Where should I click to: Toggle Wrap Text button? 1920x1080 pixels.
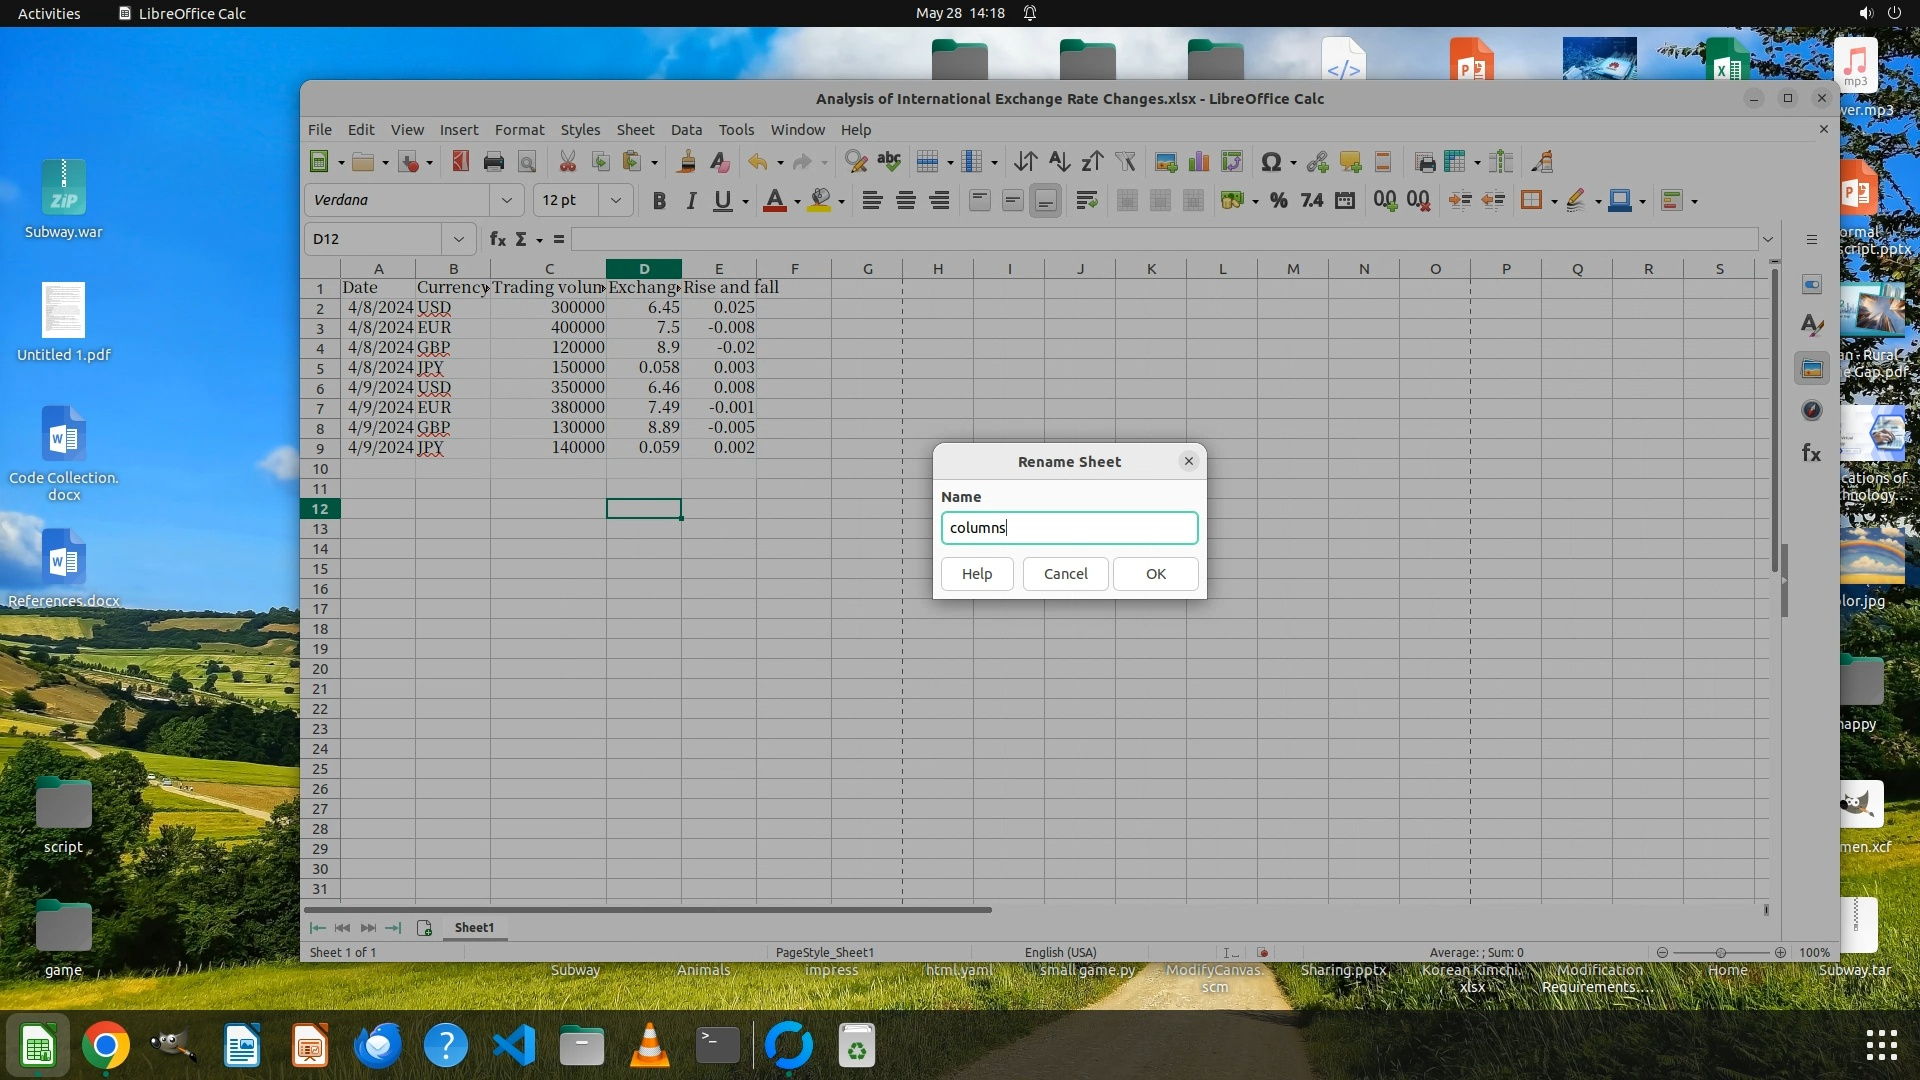[x=1086, y=201]
